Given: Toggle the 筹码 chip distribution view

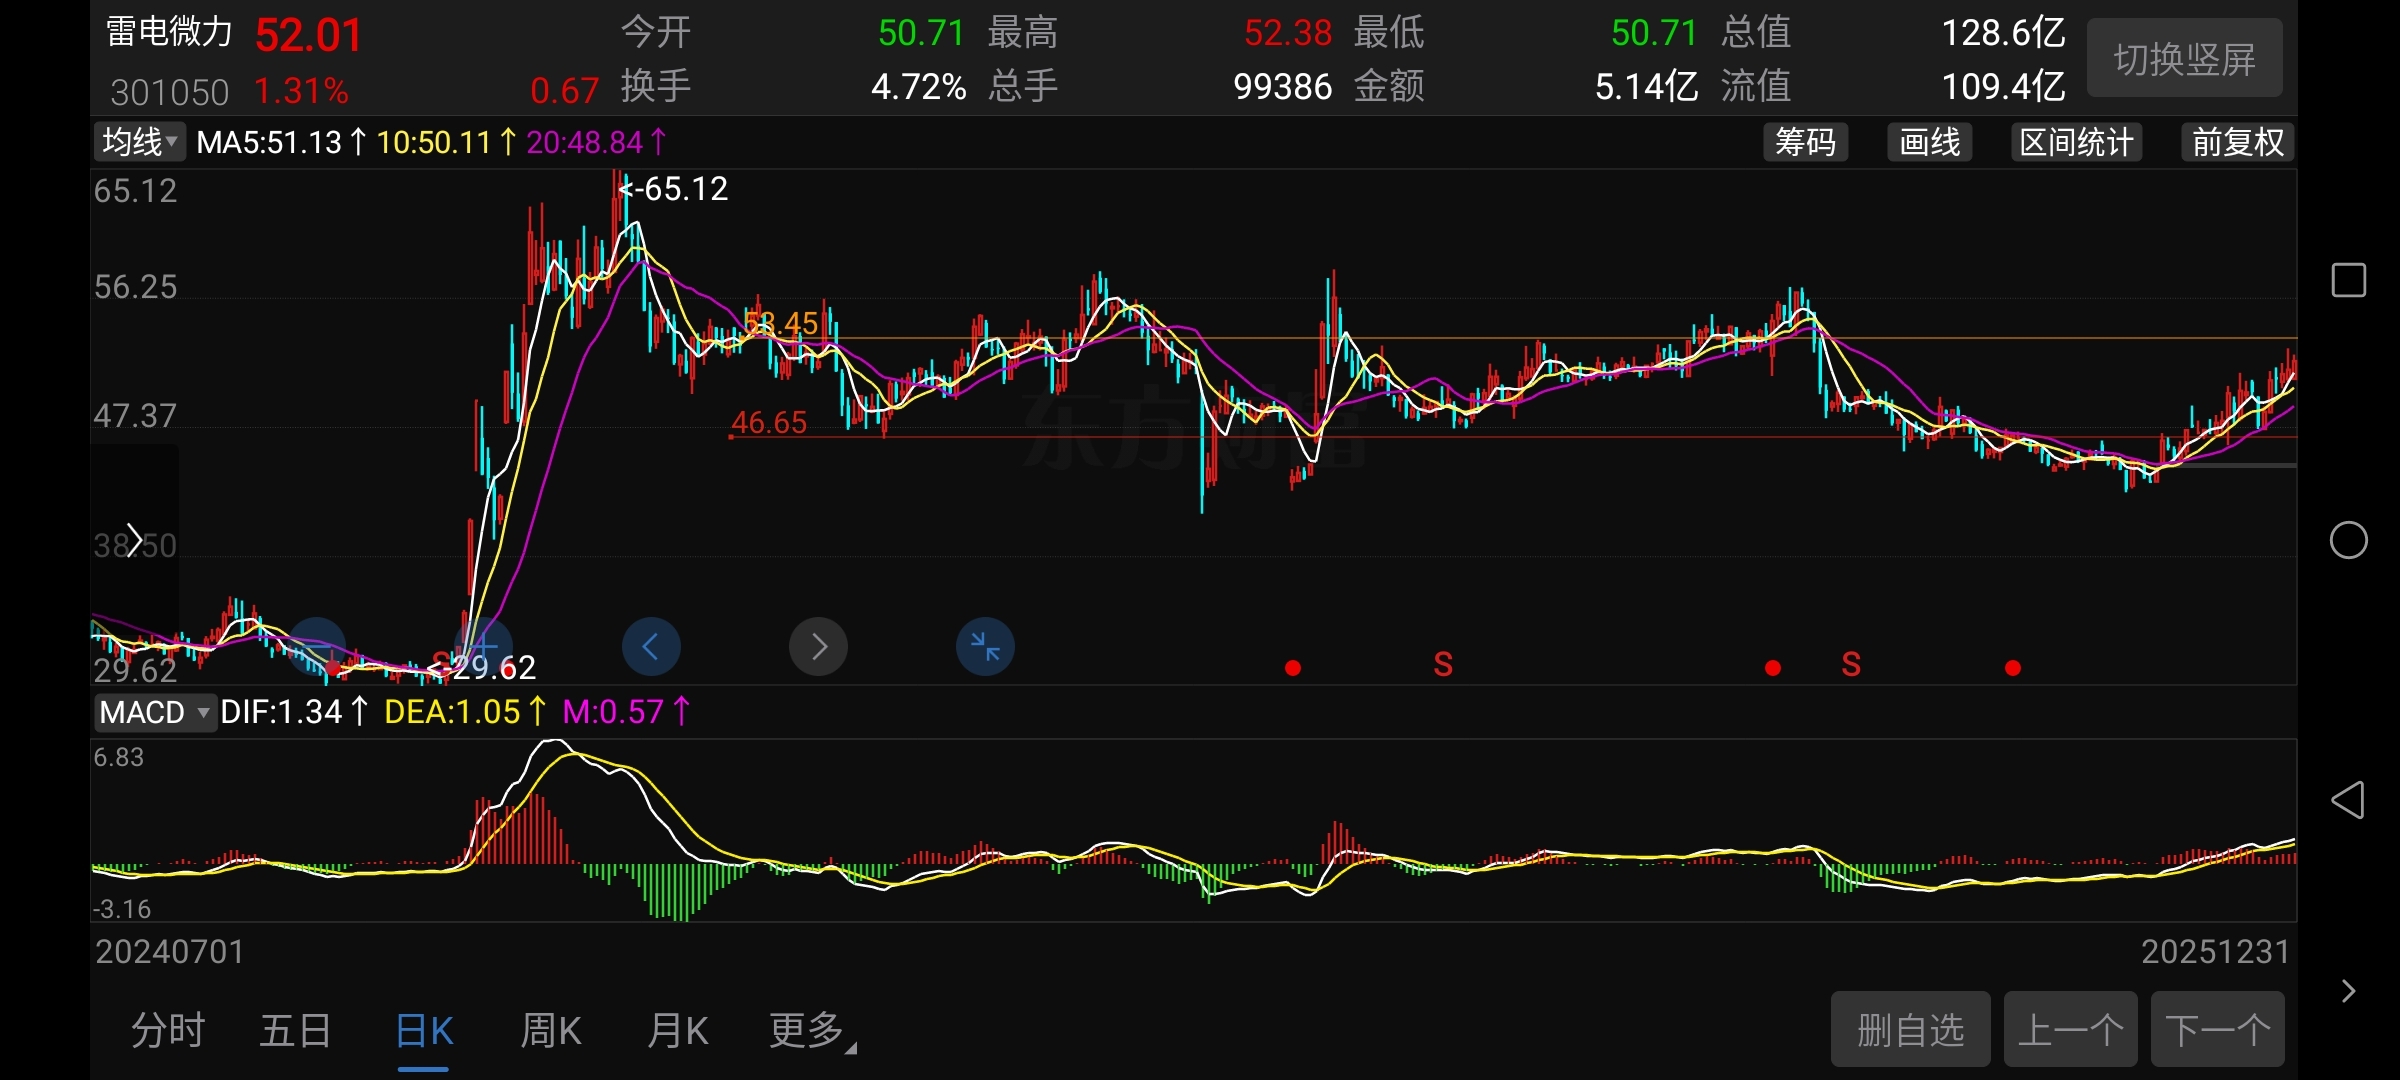Looking at the screenshot, I should coord(1805,142).
